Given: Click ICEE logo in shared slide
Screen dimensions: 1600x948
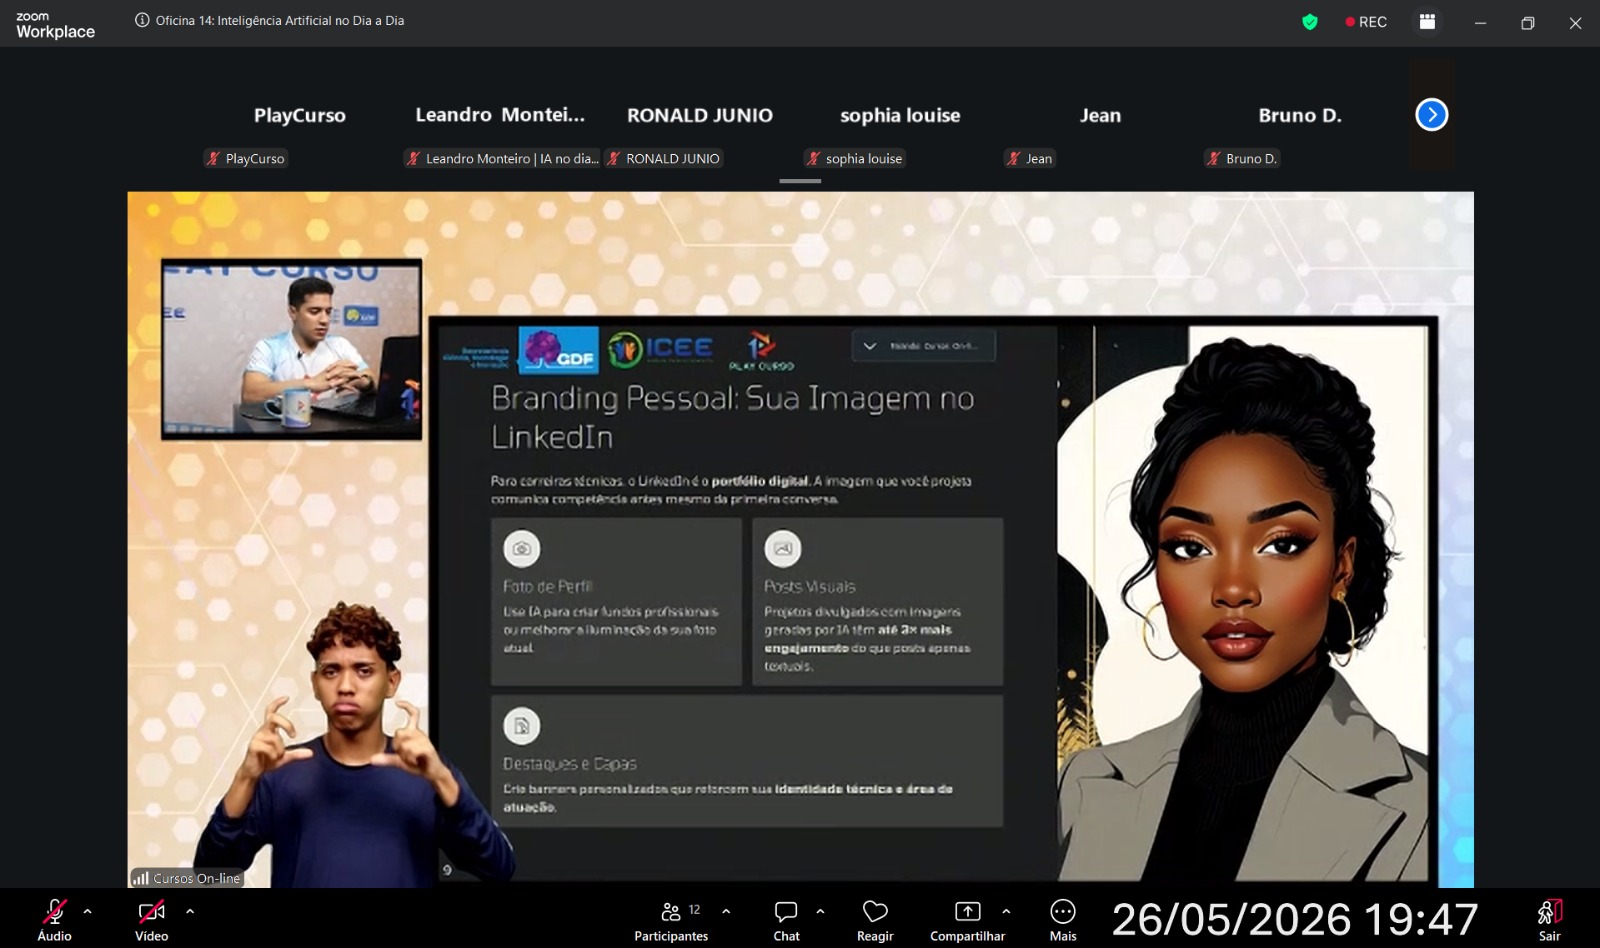Looking at the screenshot, I should pyautogui.click(x=660, y=348).
